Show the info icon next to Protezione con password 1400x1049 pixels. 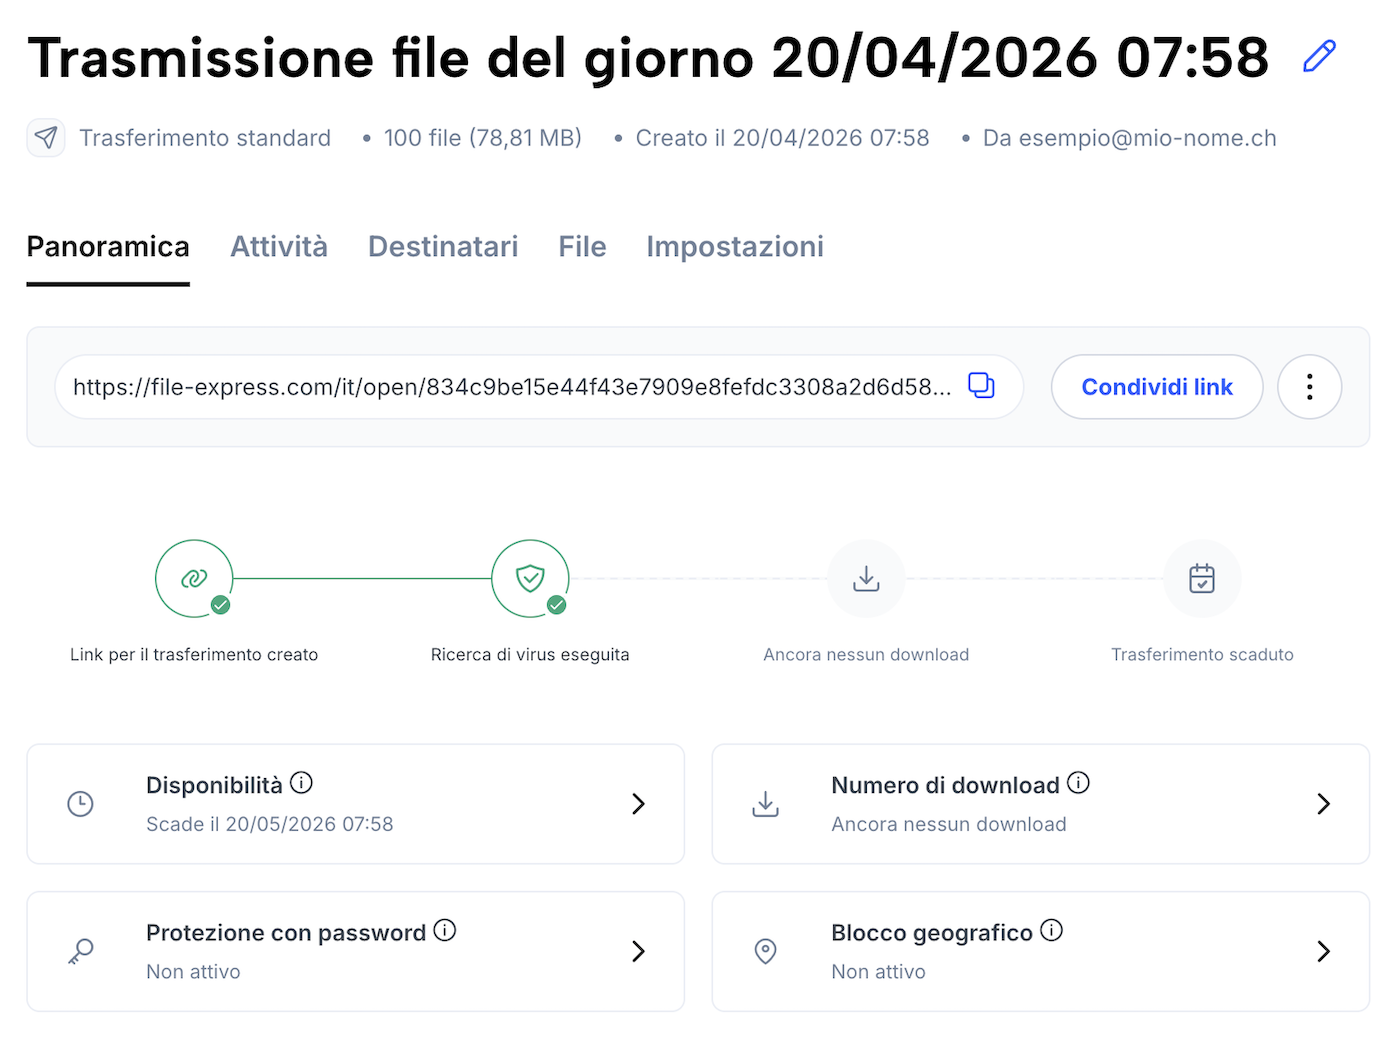tap(444, 930)
